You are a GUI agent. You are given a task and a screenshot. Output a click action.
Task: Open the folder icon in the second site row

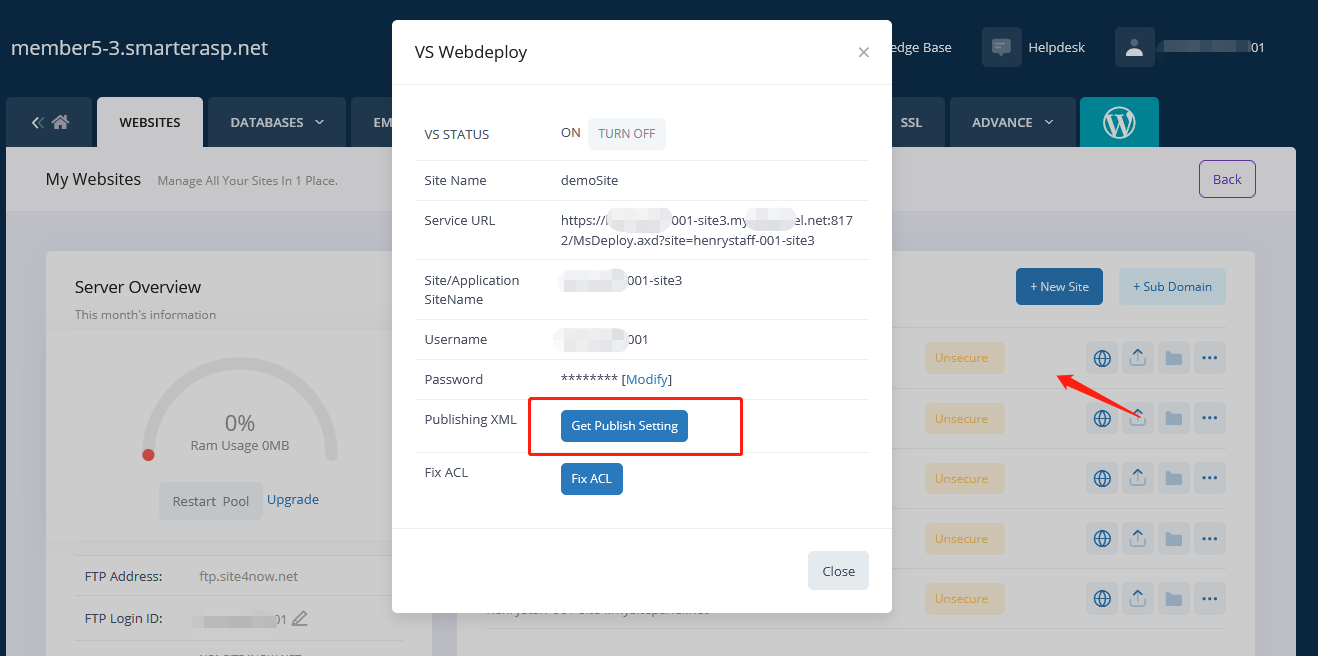(x=1173, y=418)
